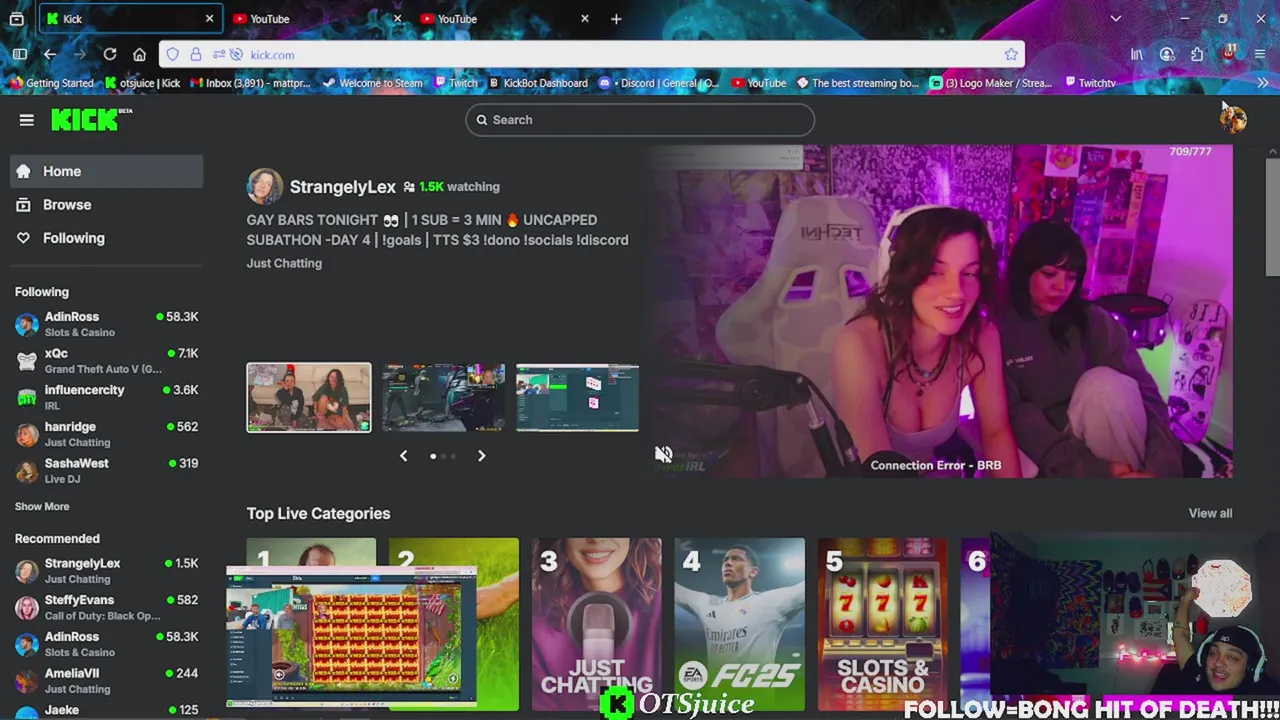List all tabs dropdown arrow
Image resolution: width=1280 pixels, height=720 pixels.
point(1116,19)
